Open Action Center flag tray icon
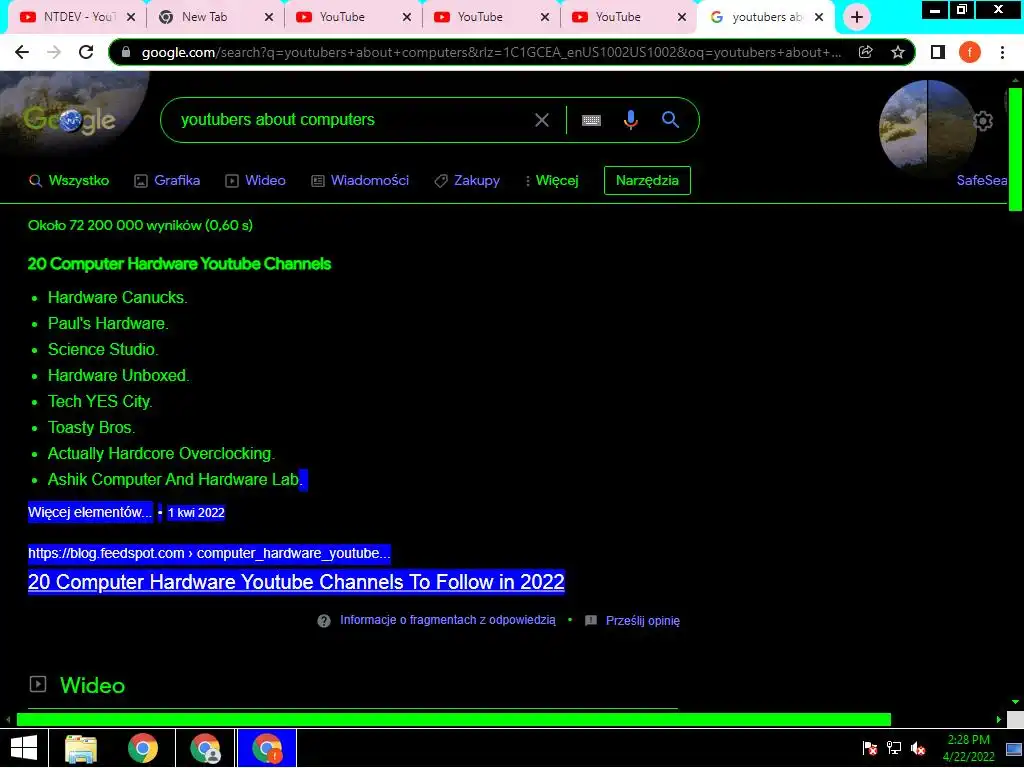The image size is (1024, 768). tap(869, 748)
